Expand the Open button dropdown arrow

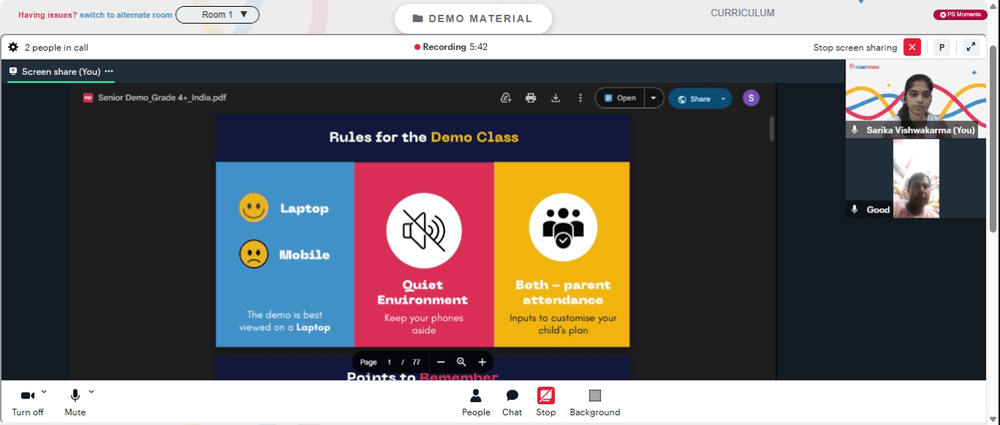pos(654,98)
